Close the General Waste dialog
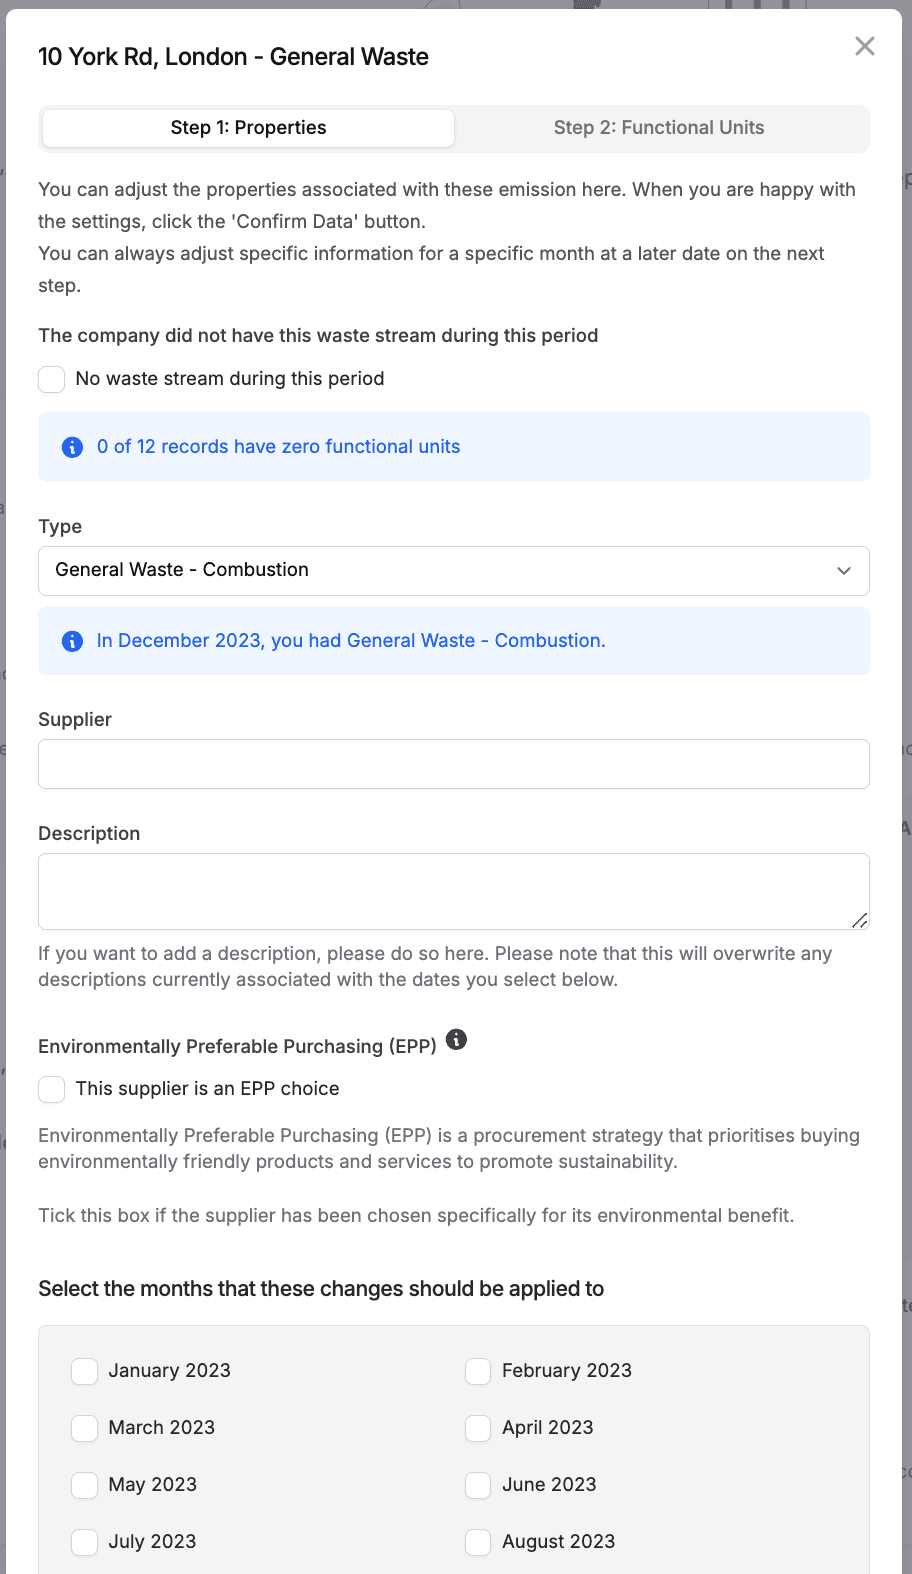The width and height of the screenshot is (912, 1574). (x=865, y=46)
